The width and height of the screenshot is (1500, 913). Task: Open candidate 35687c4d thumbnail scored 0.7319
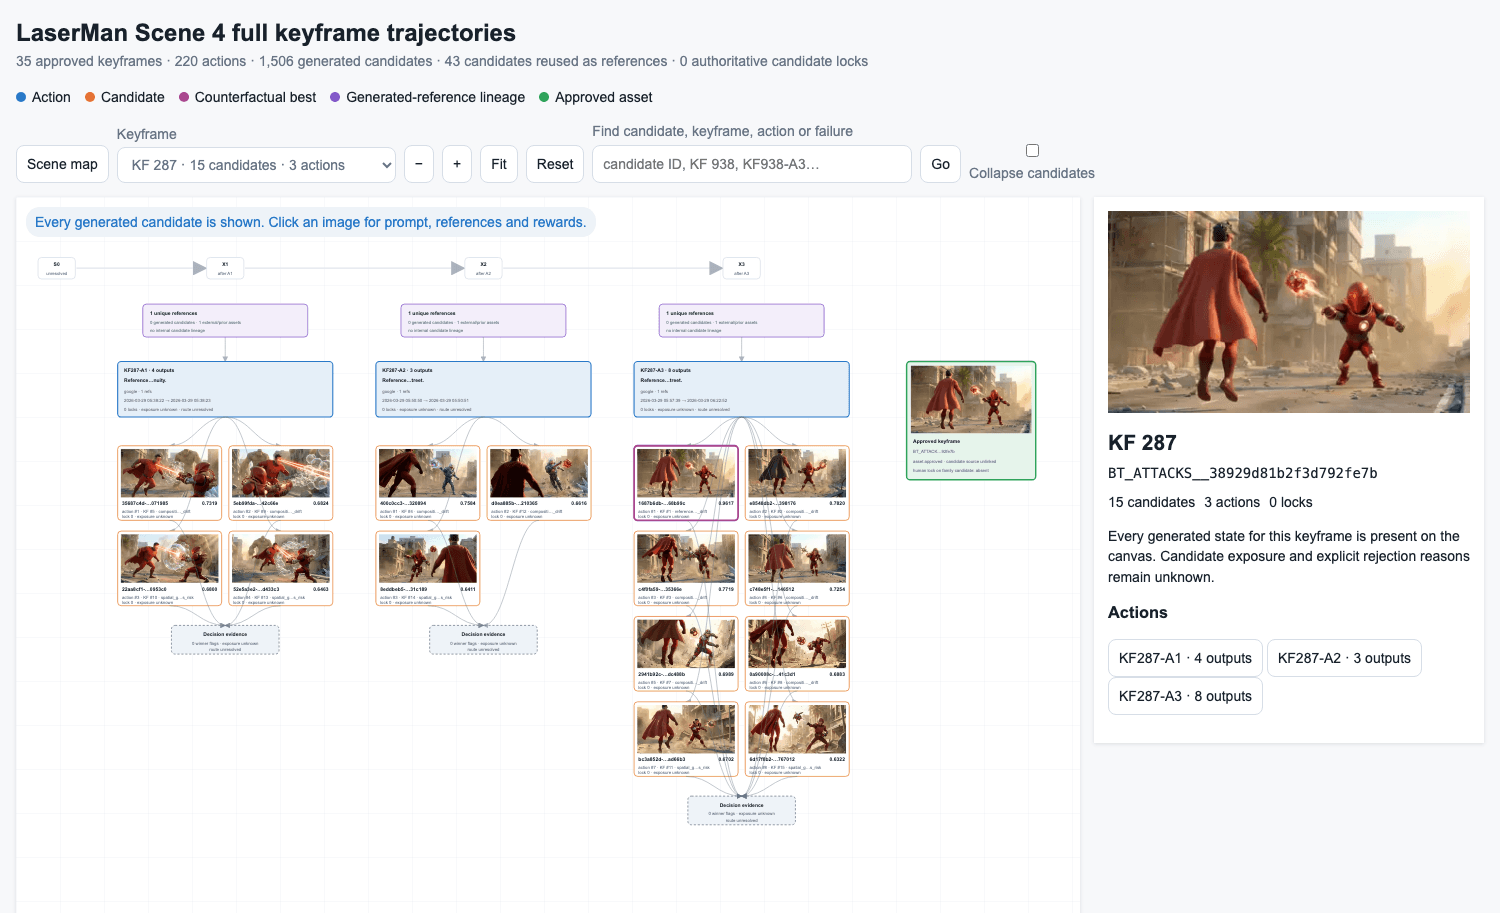click(170, 473)
